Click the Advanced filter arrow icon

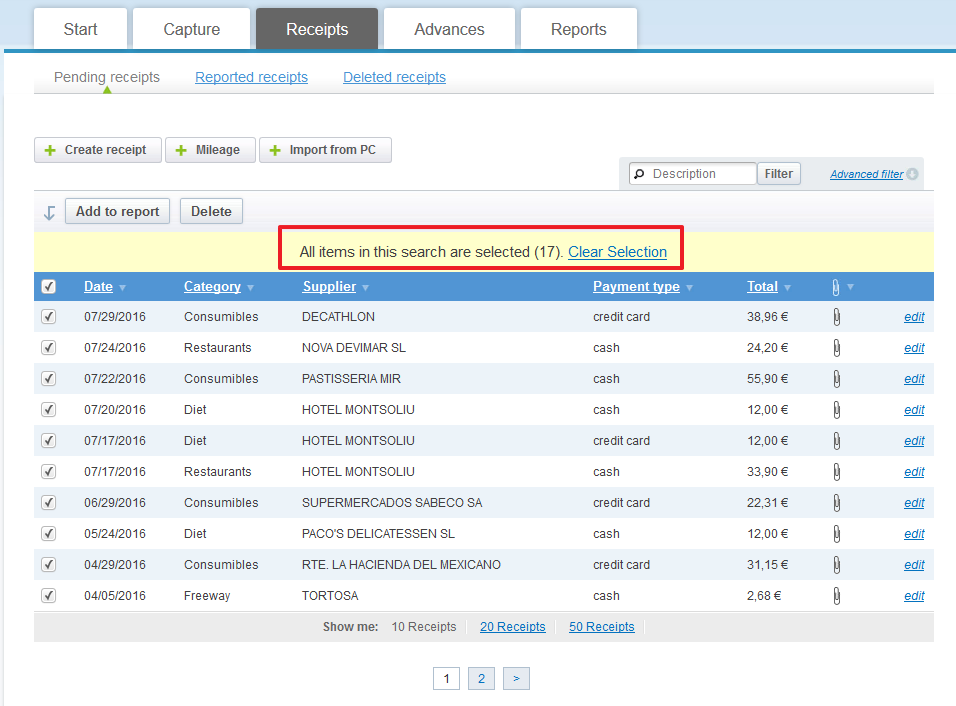point(912,174)
